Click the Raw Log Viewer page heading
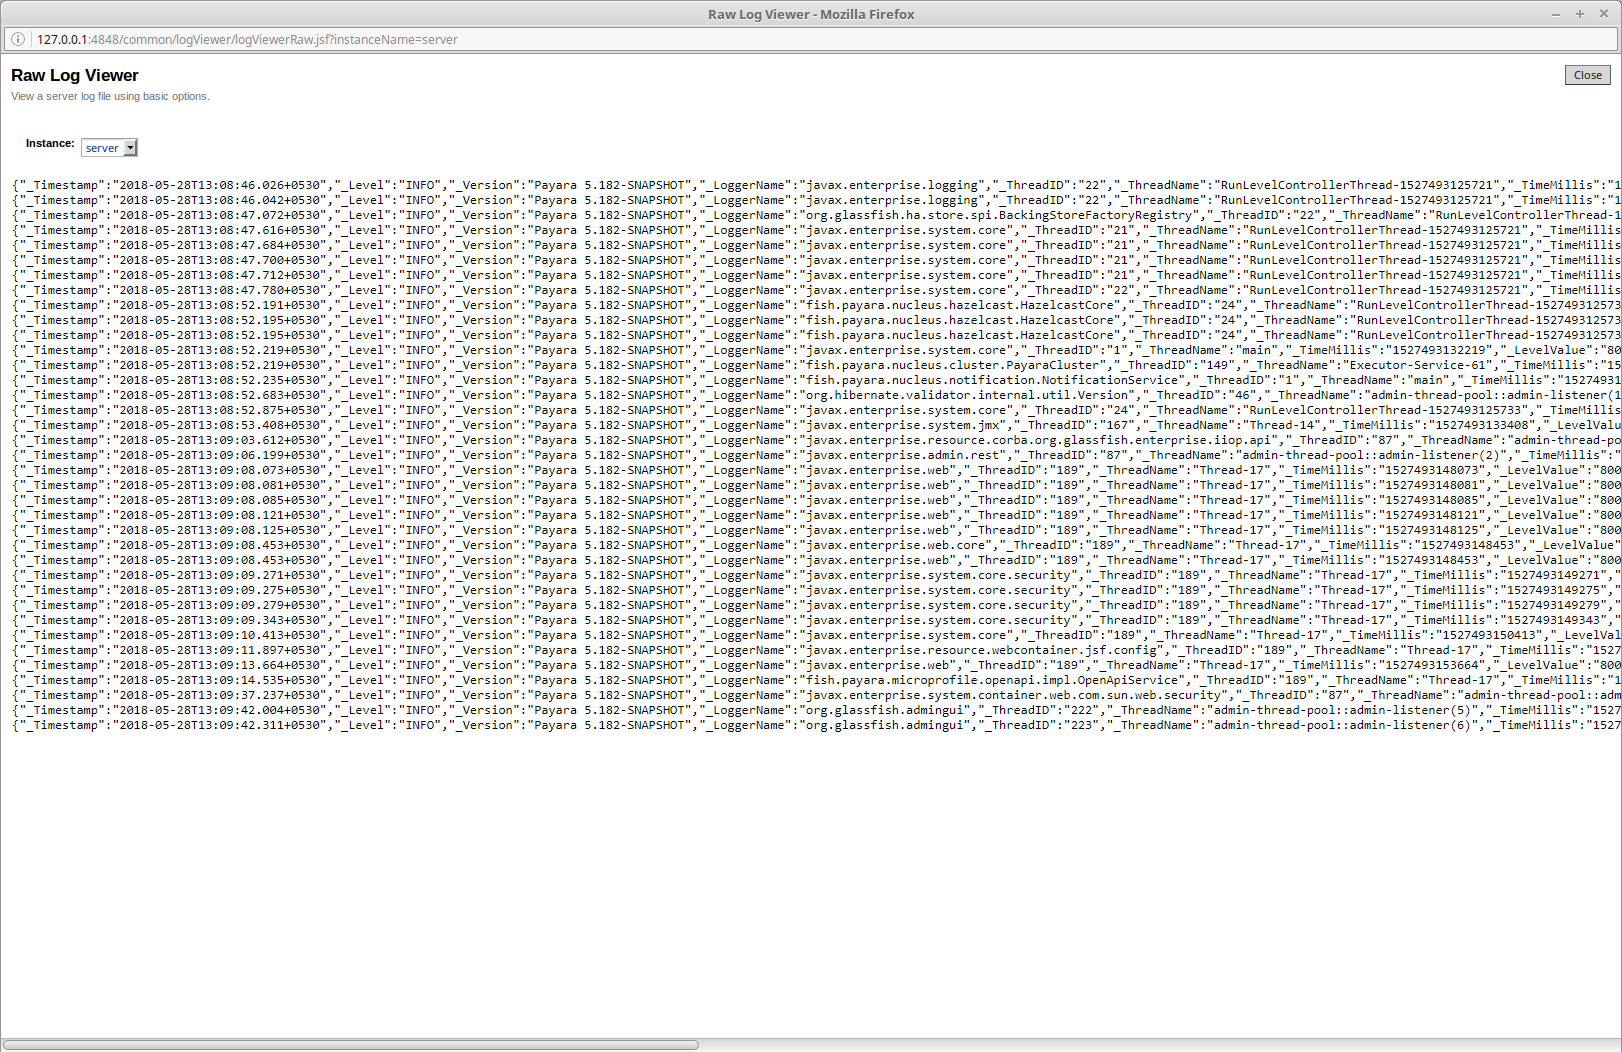This screenshot has height=1052, width=1622. [x=74, y=75]
